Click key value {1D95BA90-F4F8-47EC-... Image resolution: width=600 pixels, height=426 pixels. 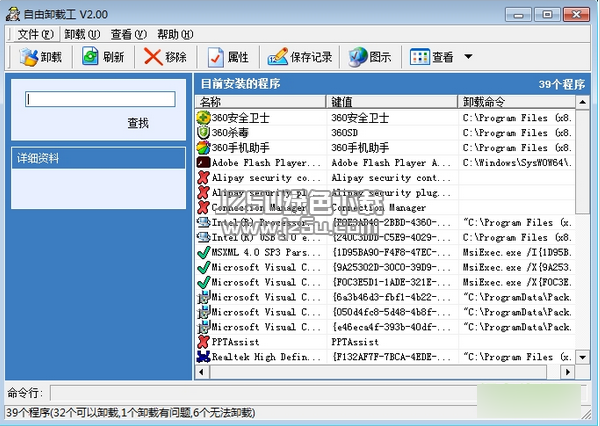(391, 252)
